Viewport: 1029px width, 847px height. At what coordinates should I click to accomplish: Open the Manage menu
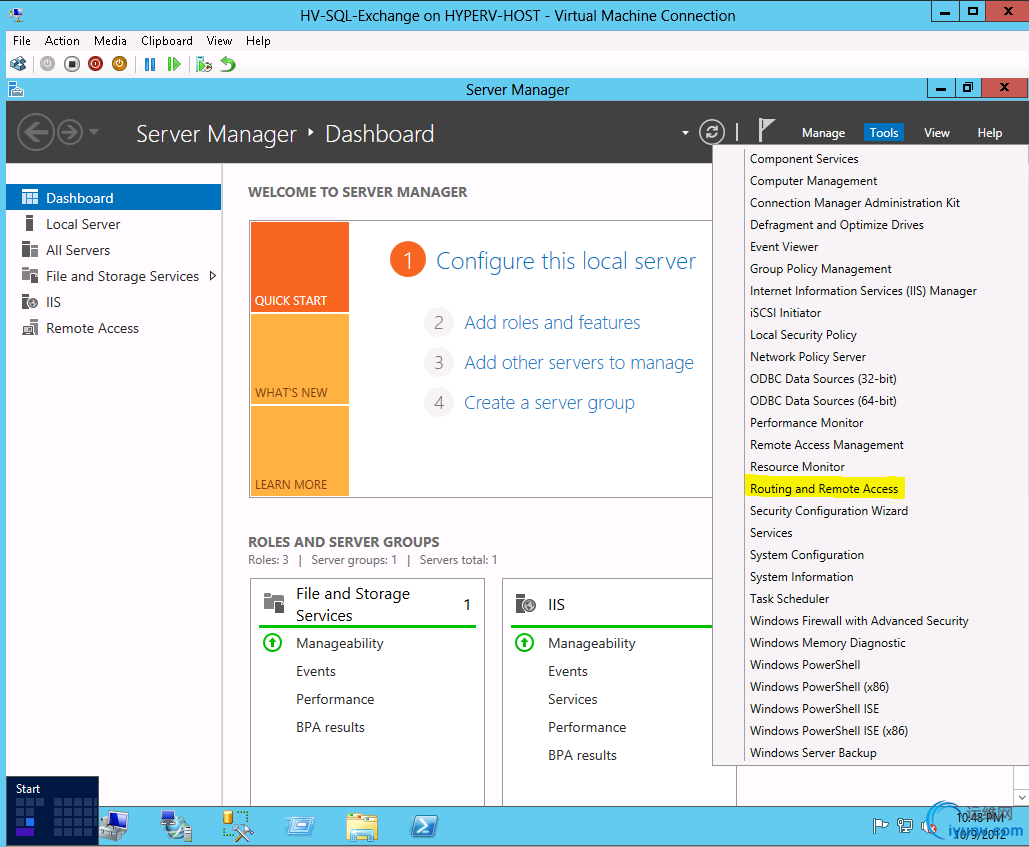(823, 133)
